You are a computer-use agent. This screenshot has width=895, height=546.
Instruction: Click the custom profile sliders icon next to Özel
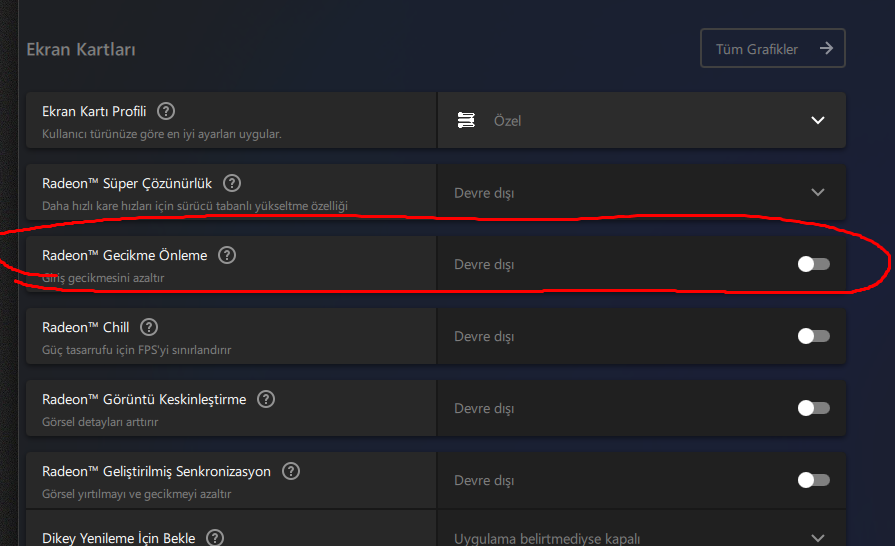pyautogui.click(x=466, y=120)
